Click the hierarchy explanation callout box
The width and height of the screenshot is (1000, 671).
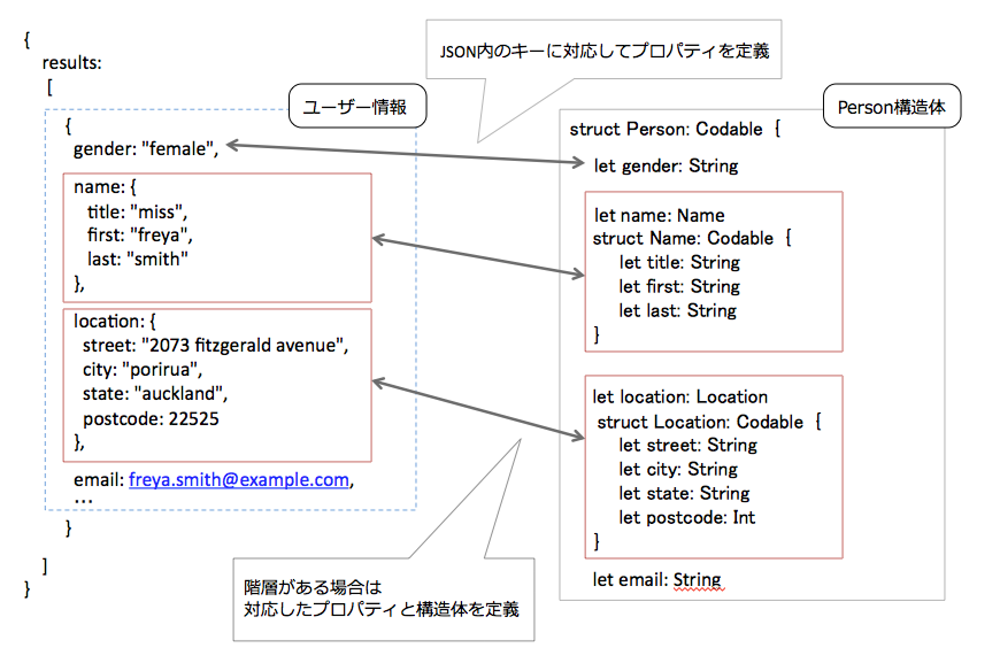click(383, 600)
